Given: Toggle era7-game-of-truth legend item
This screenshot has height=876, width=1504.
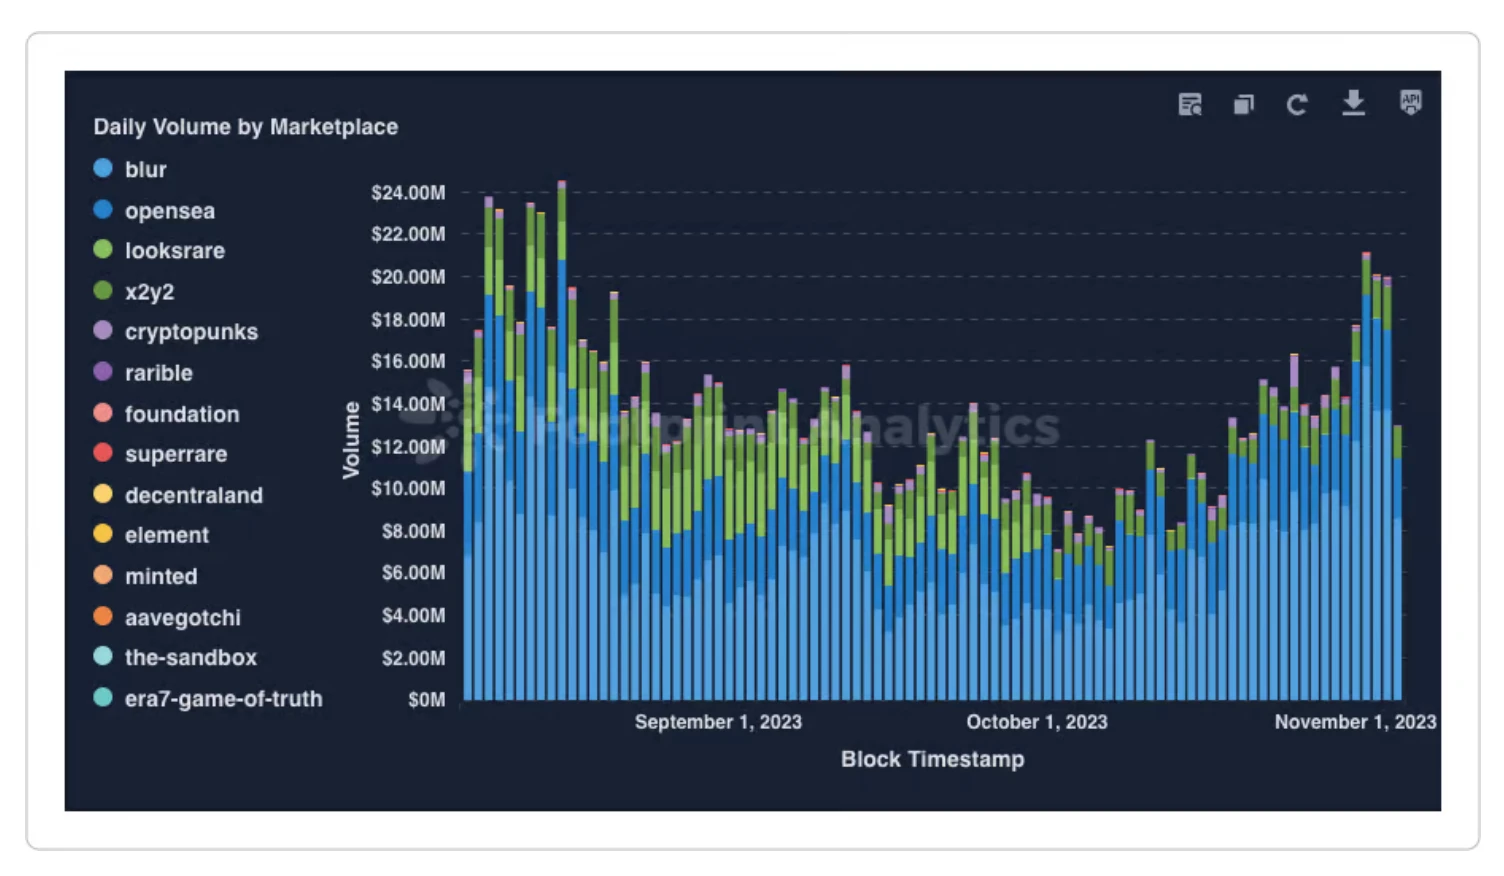Looking at the screenshot, I should pyautogui.click(x=223, y=699).
